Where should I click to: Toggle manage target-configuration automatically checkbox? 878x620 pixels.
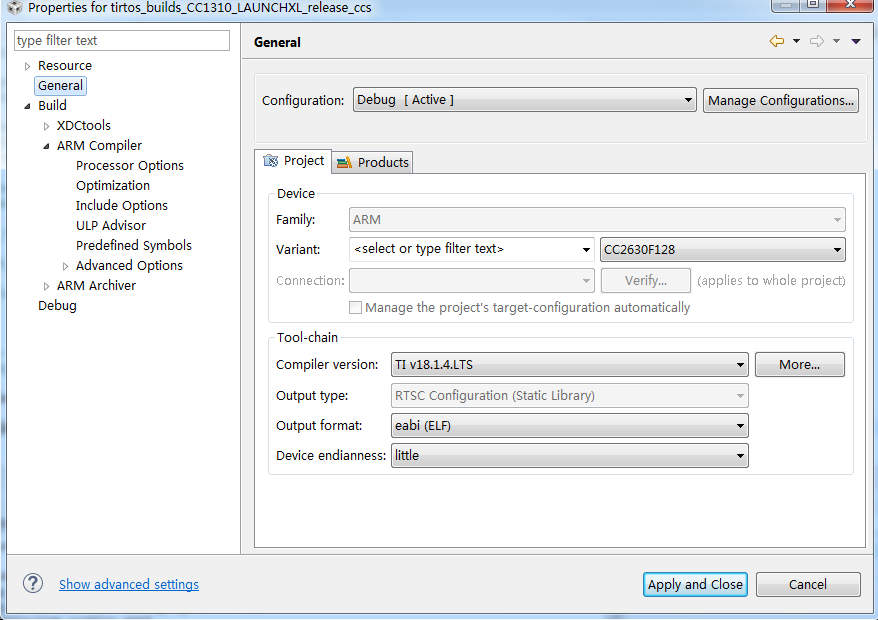[x=355, y=307]
